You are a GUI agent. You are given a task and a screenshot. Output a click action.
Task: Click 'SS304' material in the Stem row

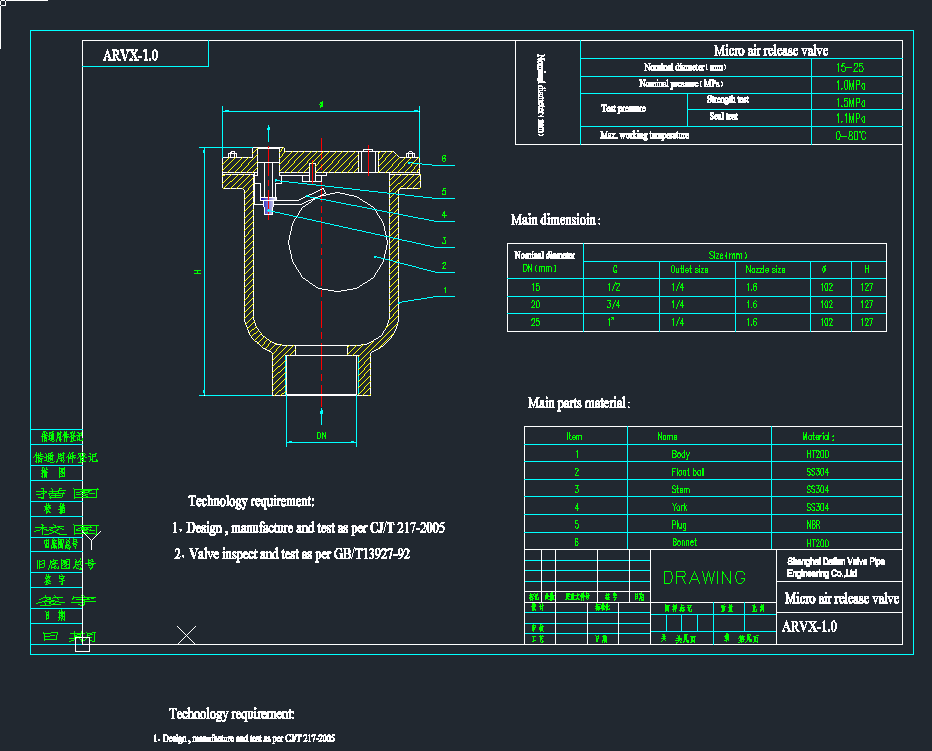coord(817,489)
